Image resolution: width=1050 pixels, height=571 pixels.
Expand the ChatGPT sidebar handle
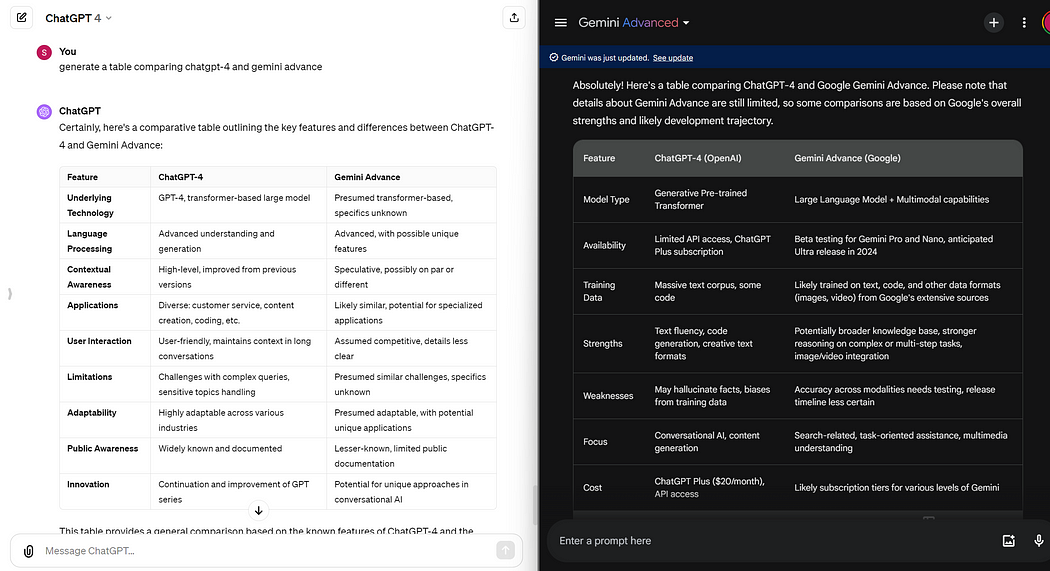coord(9,293)
